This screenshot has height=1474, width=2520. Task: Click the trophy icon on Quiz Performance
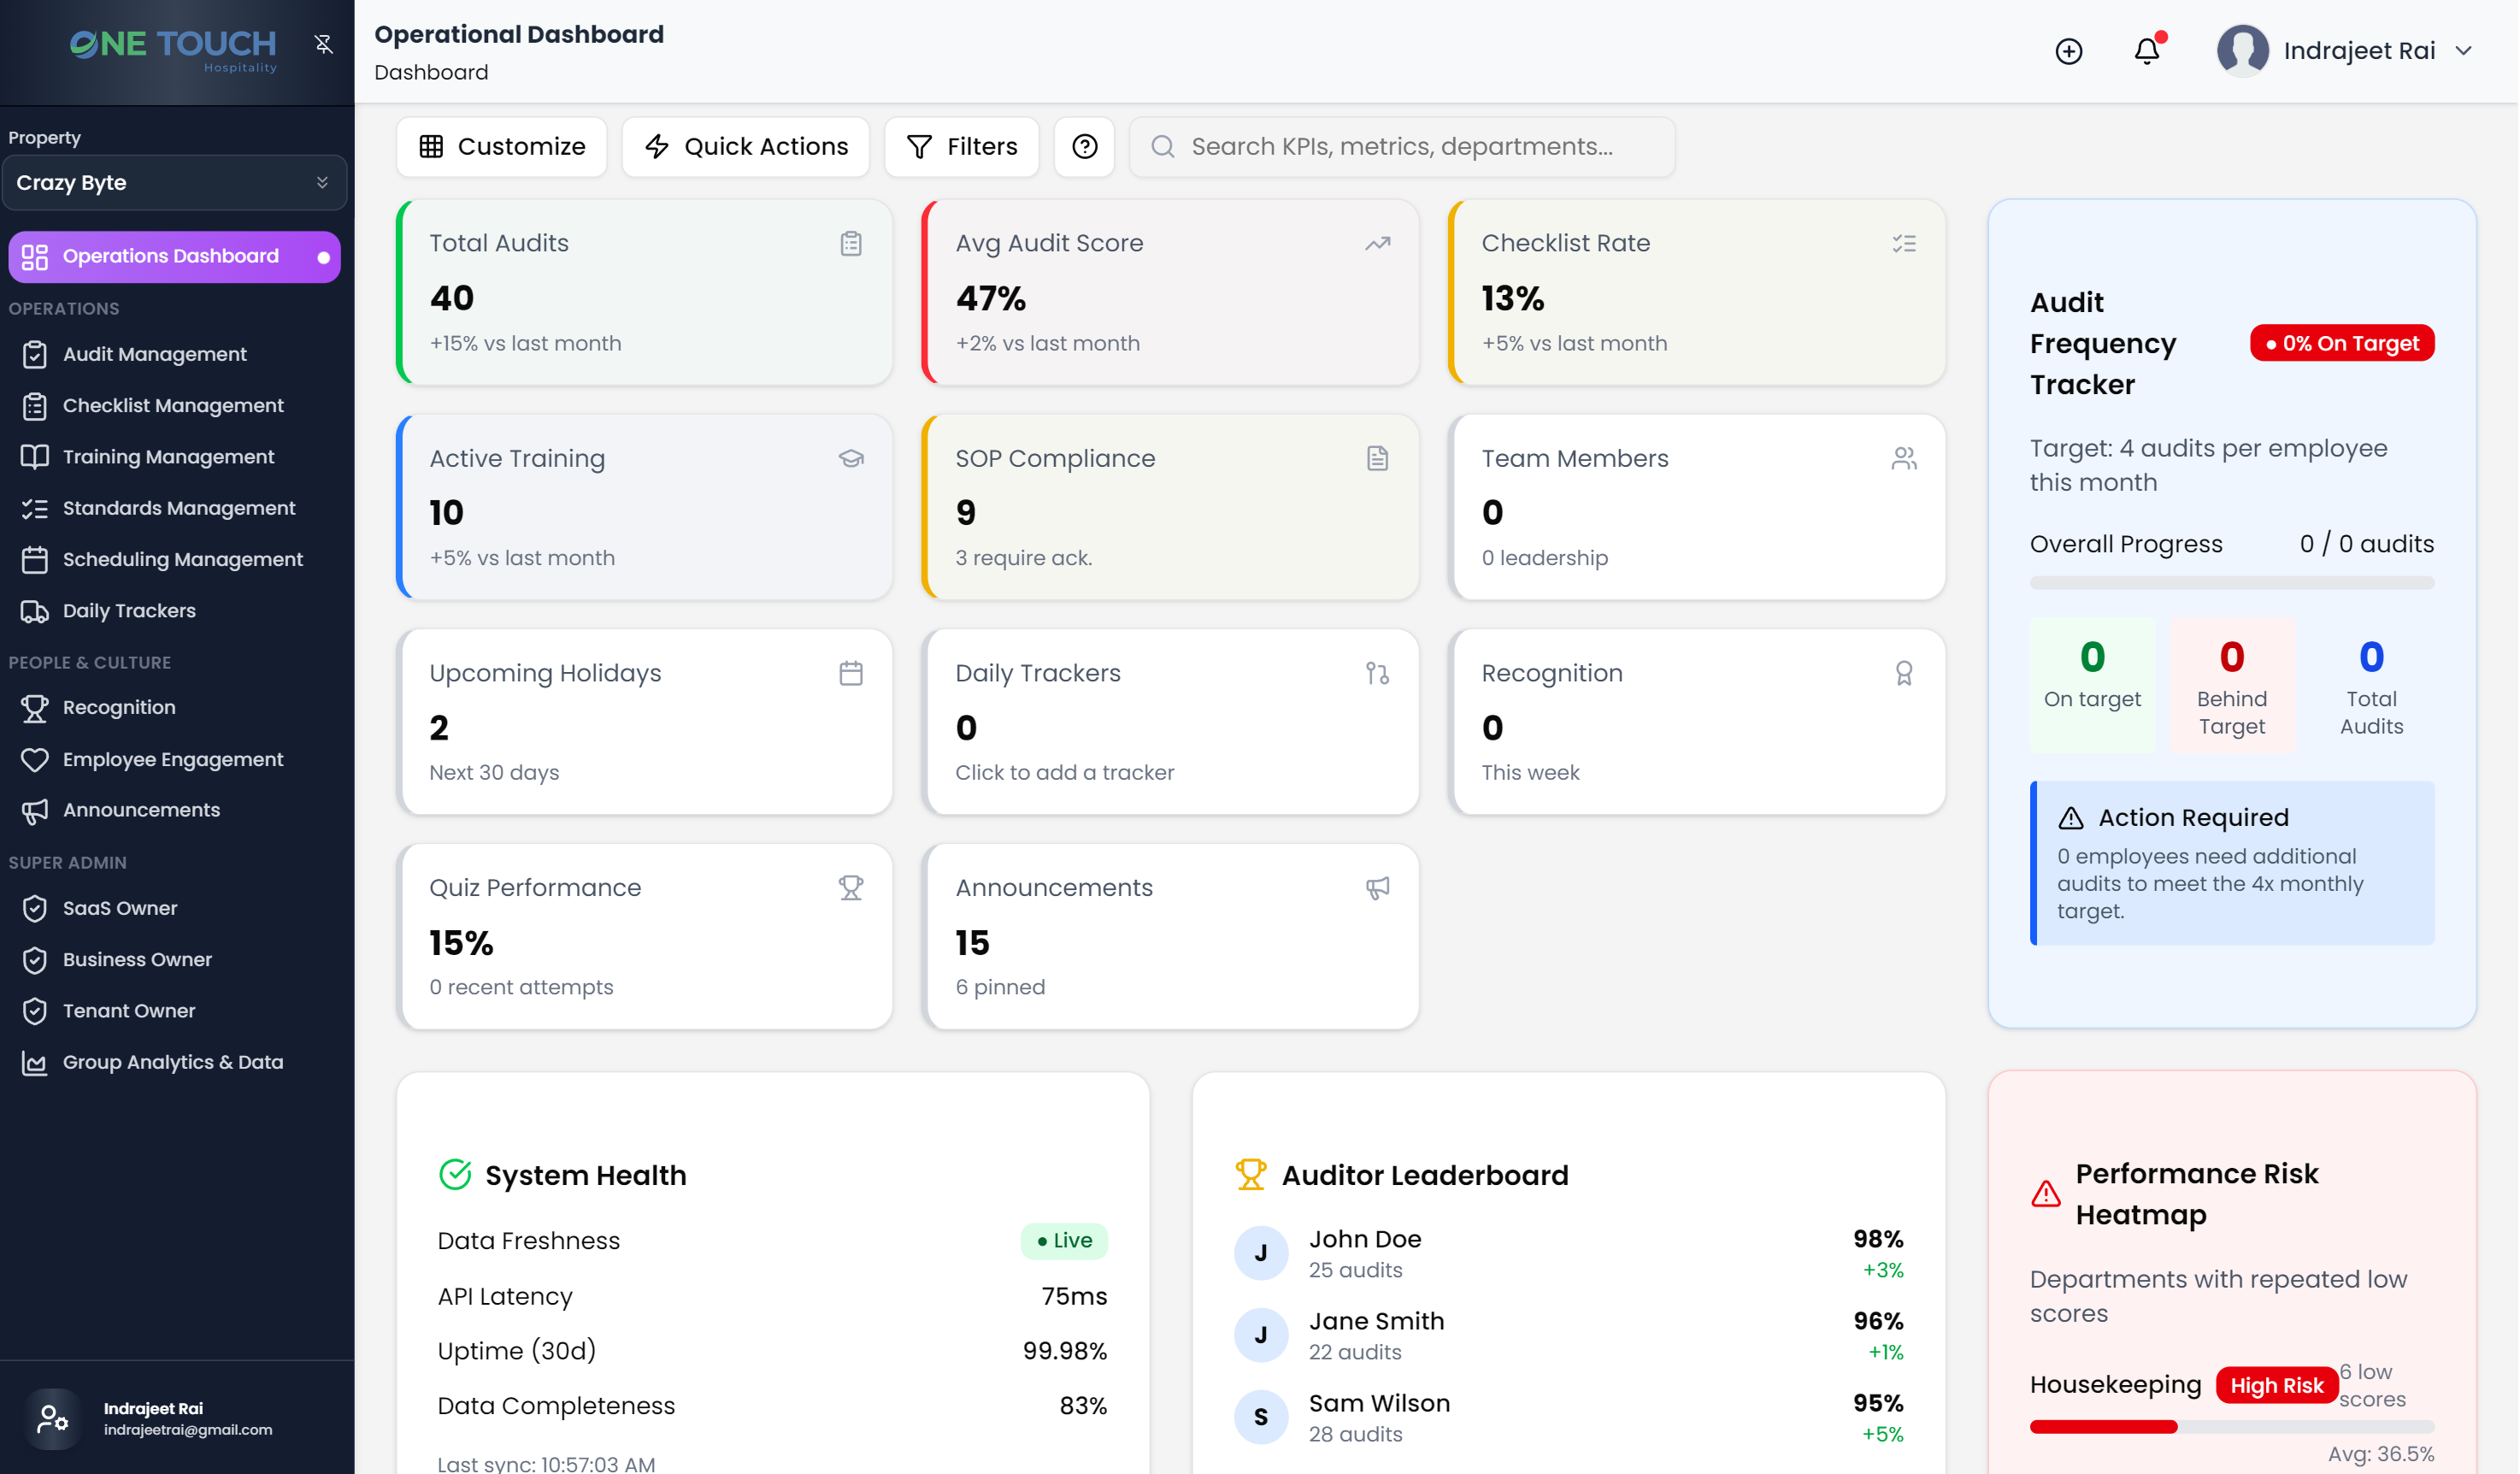pyautogui.click(x=850, y=888)
